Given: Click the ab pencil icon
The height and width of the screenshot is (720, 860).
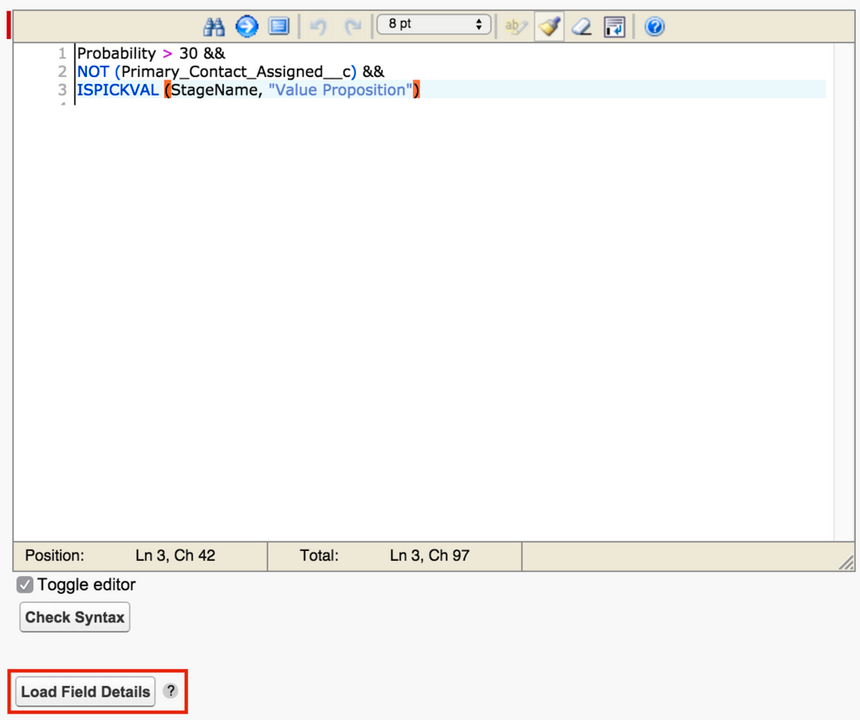Looking at the screenshot, I should [x=516, y=26].
